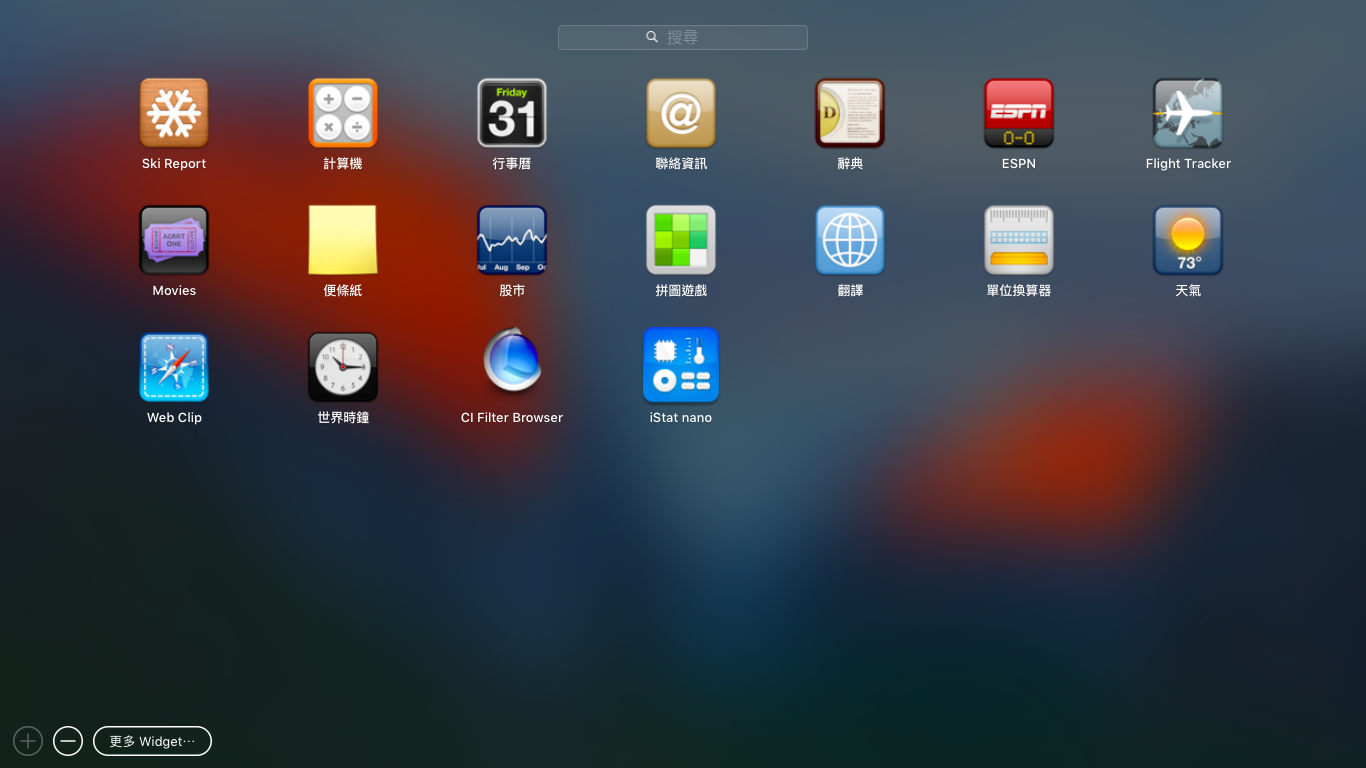The height and width of the screenshot is (768, 1366).
Task: Select the iStat nano widget
Action: tap(681, 365)
